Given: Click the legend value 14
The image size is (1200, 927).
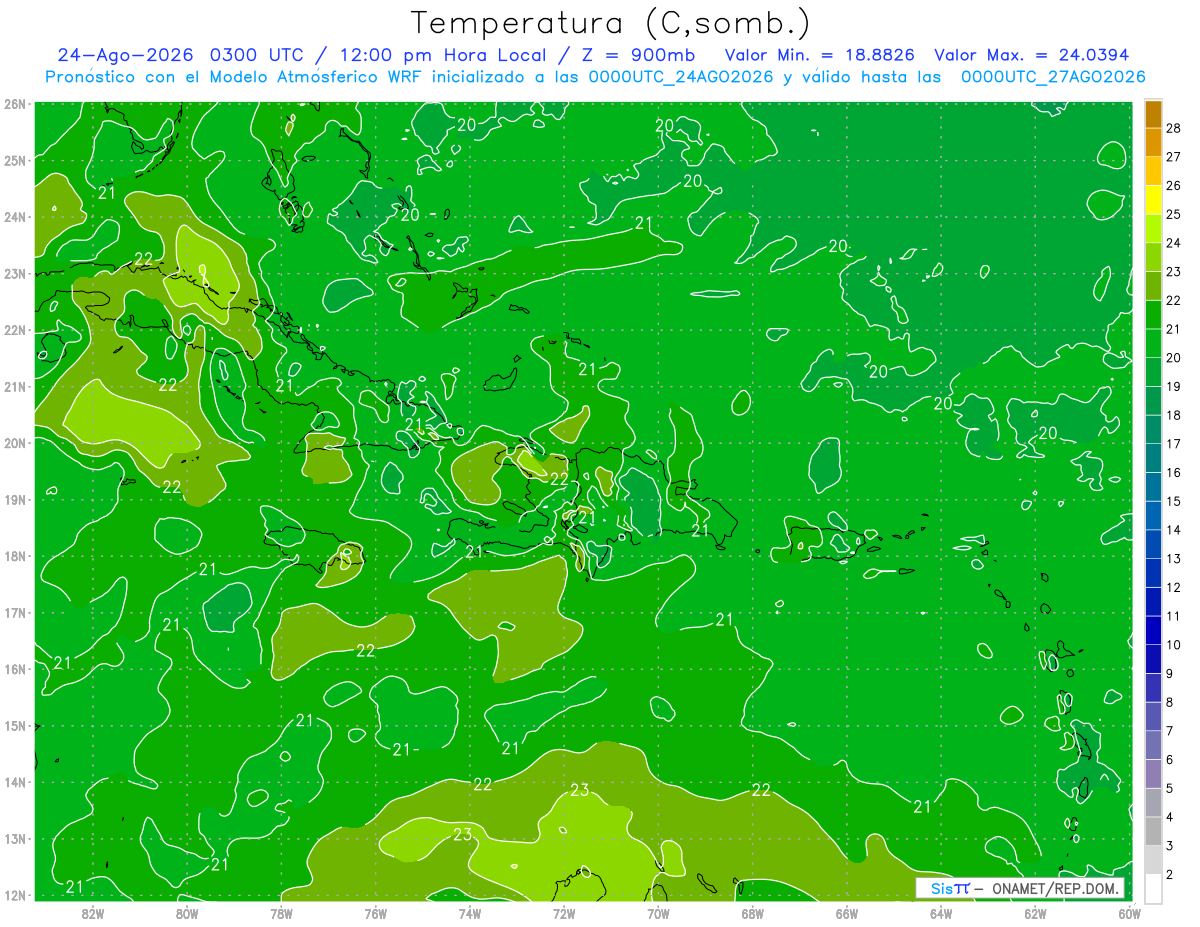Looking at the screenshot, I should pyautogui.click(x=1173, y=530).
